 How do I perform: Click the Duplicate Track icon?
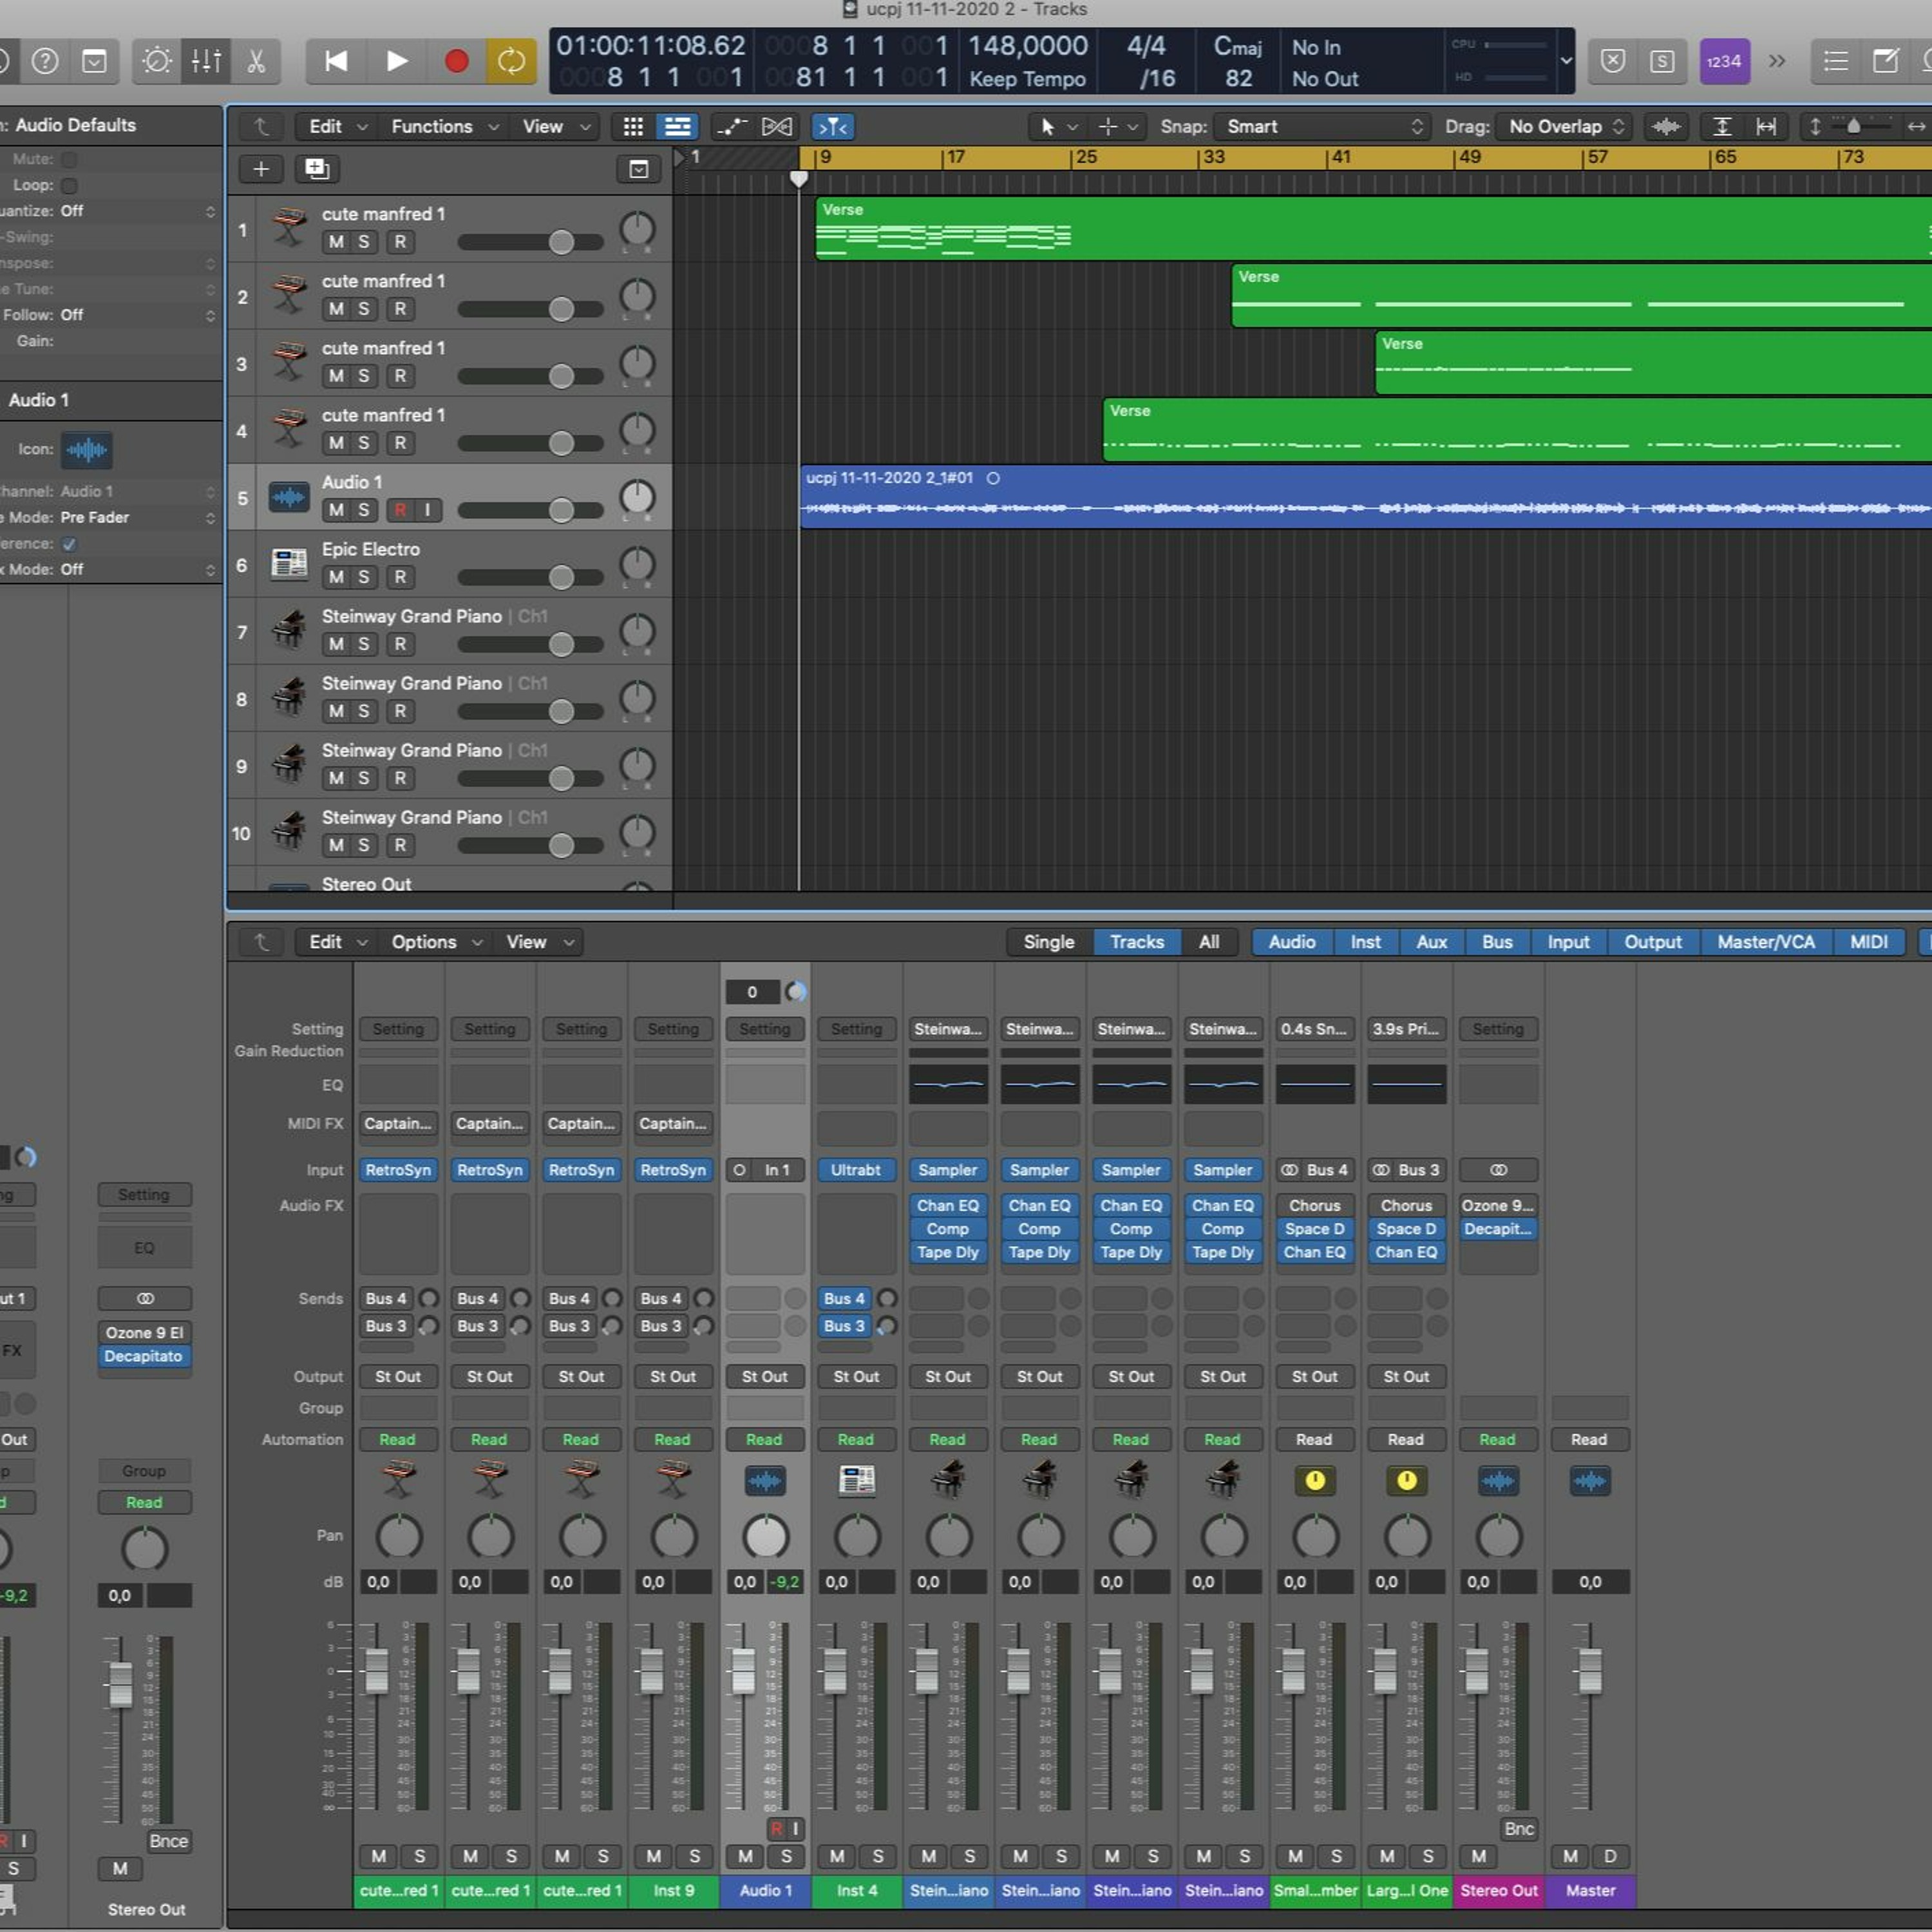click(x=317, y=169)
